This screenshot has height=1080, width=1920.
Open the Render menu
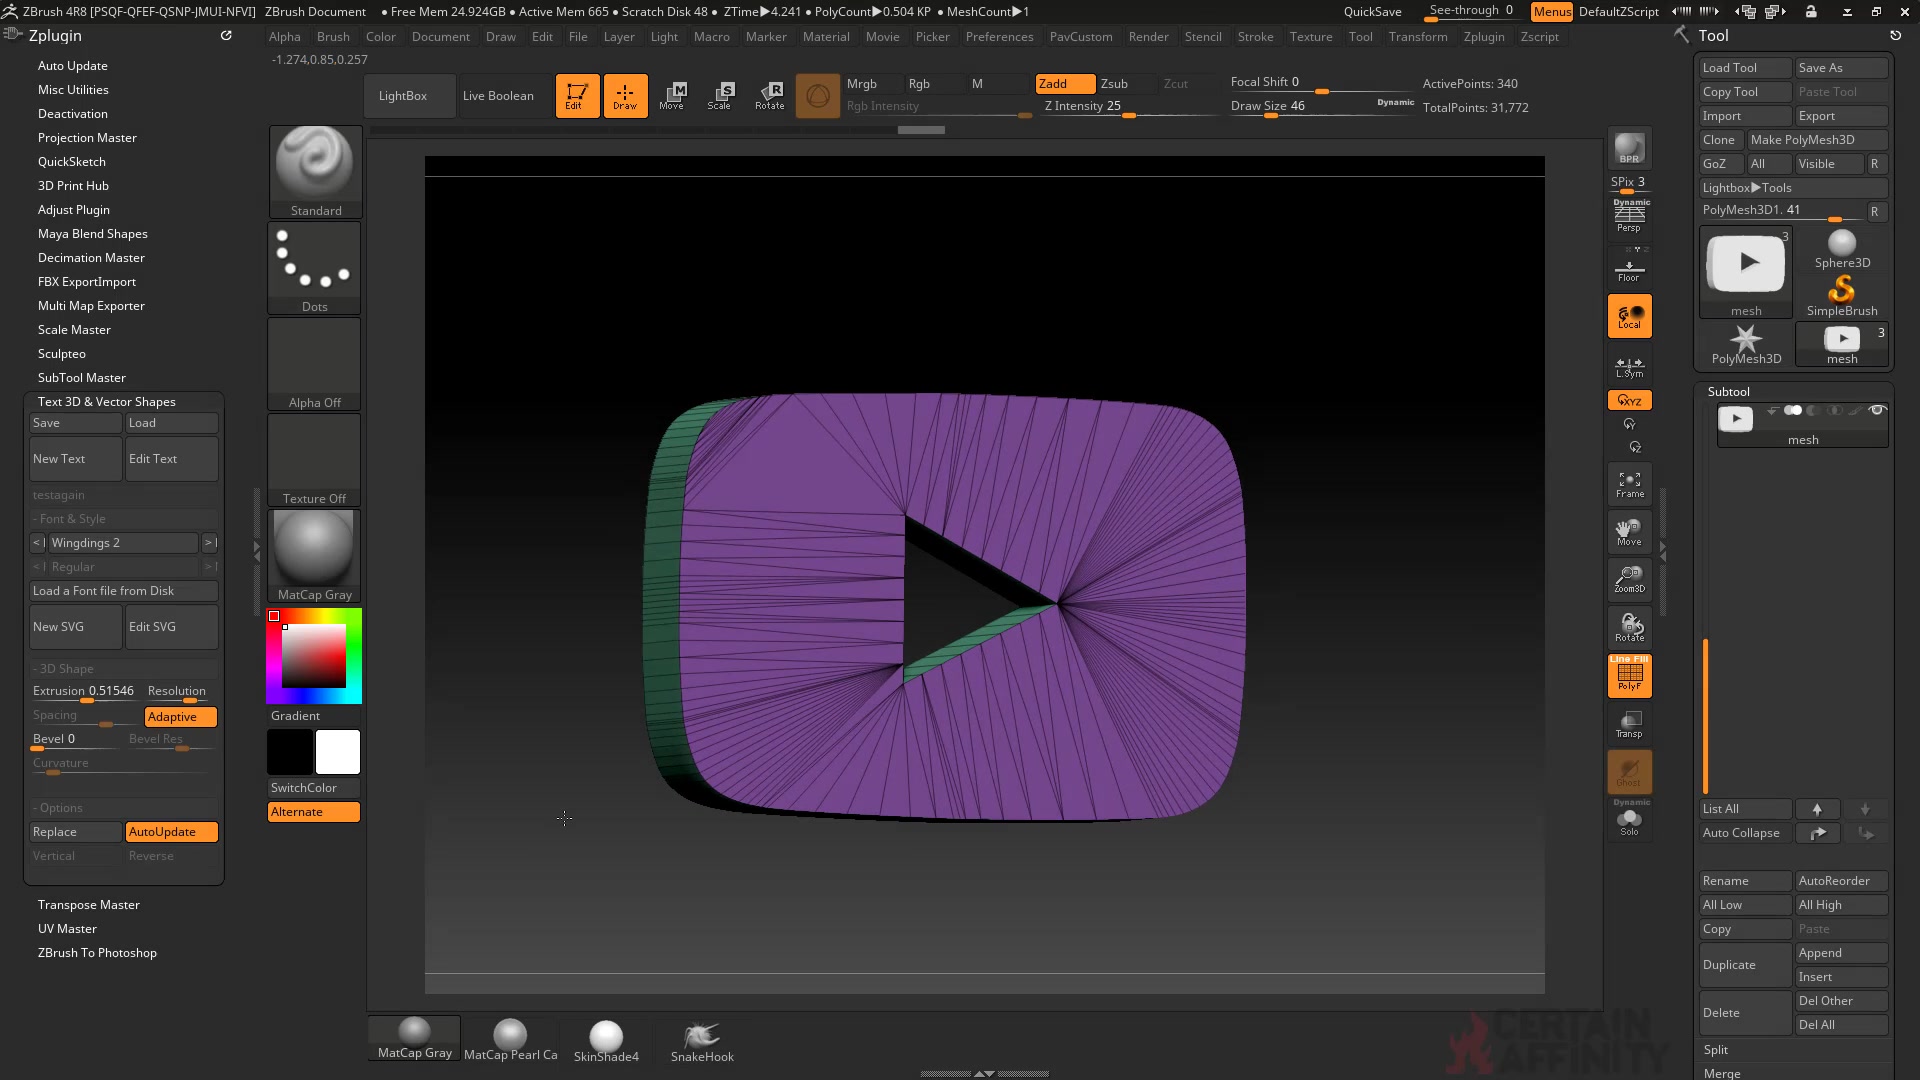point(1148,37)
